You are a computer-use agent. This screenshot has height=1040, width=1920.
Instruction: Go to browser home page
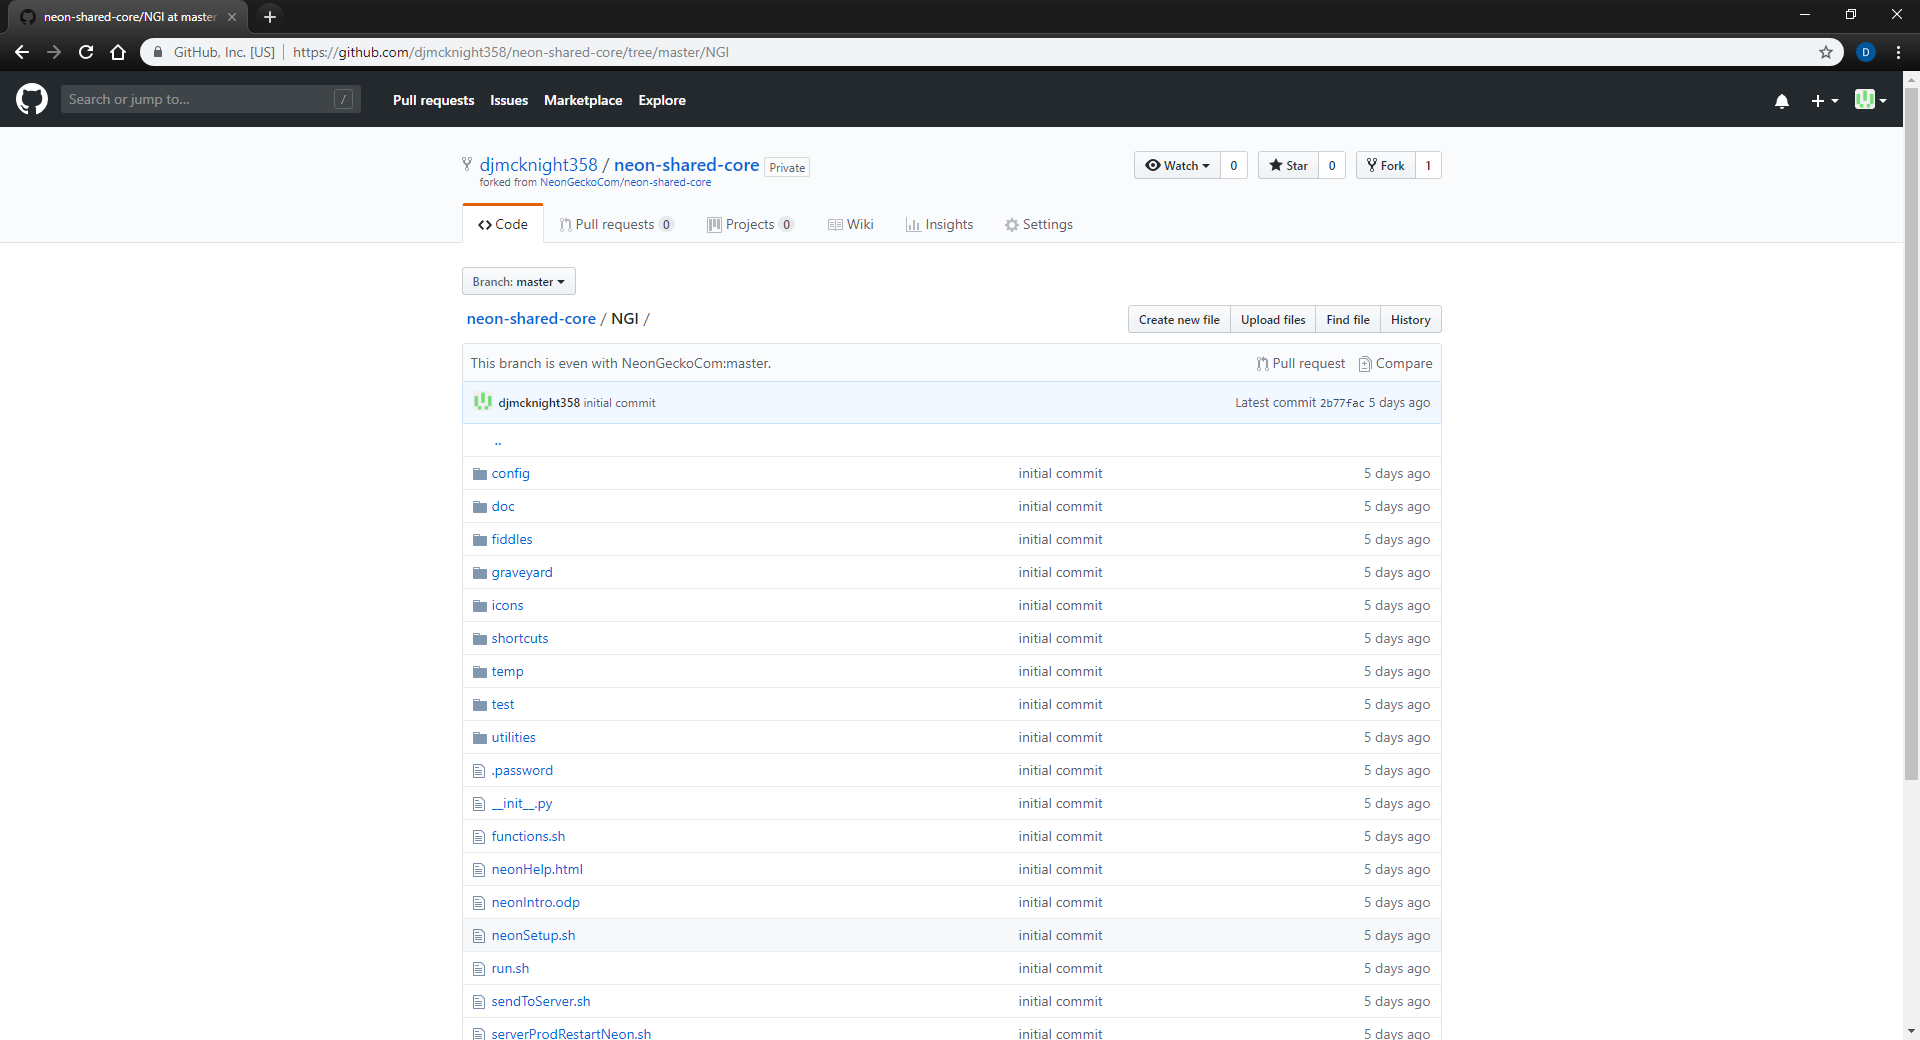118,52
